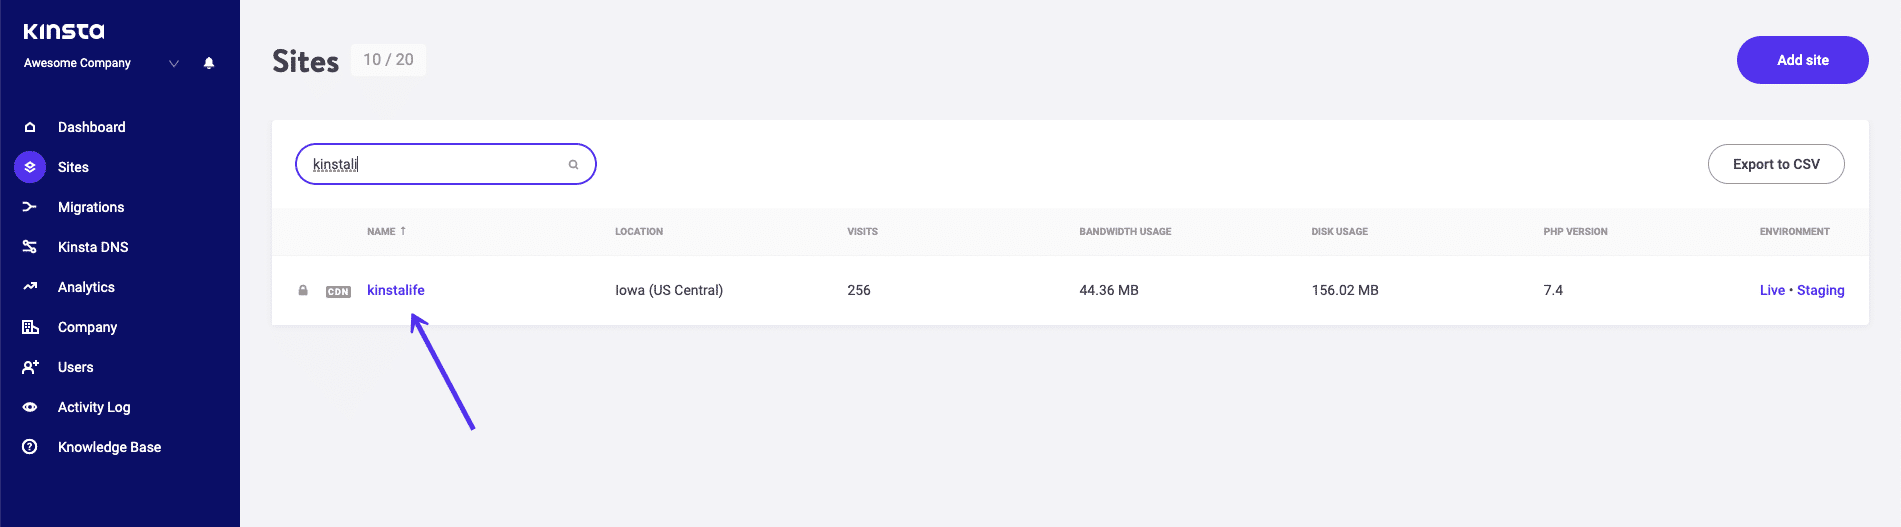The height and width of the screenshot is (527, 1901).
Task: Click the Analytics chart icon
Action: 30,287
